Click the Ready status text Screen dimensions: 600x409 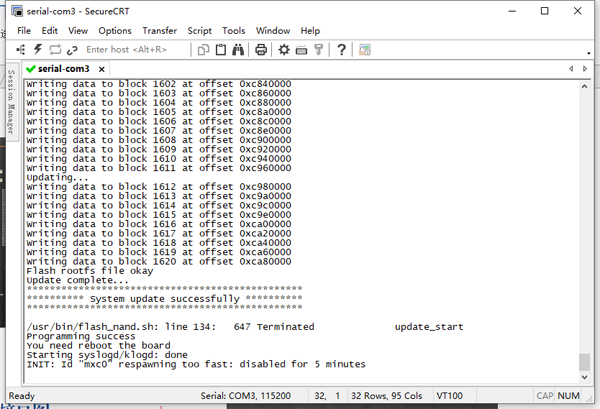22,396
